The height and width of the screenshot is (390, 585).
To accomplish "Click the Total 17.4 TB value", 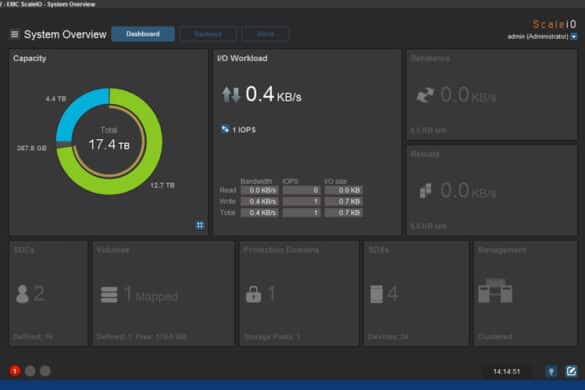I will (109, 144).
